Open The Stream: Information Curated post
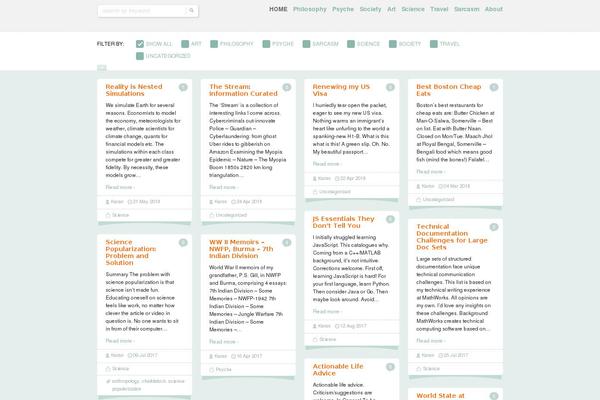This screenshot has width=600, height=400. 243,90
